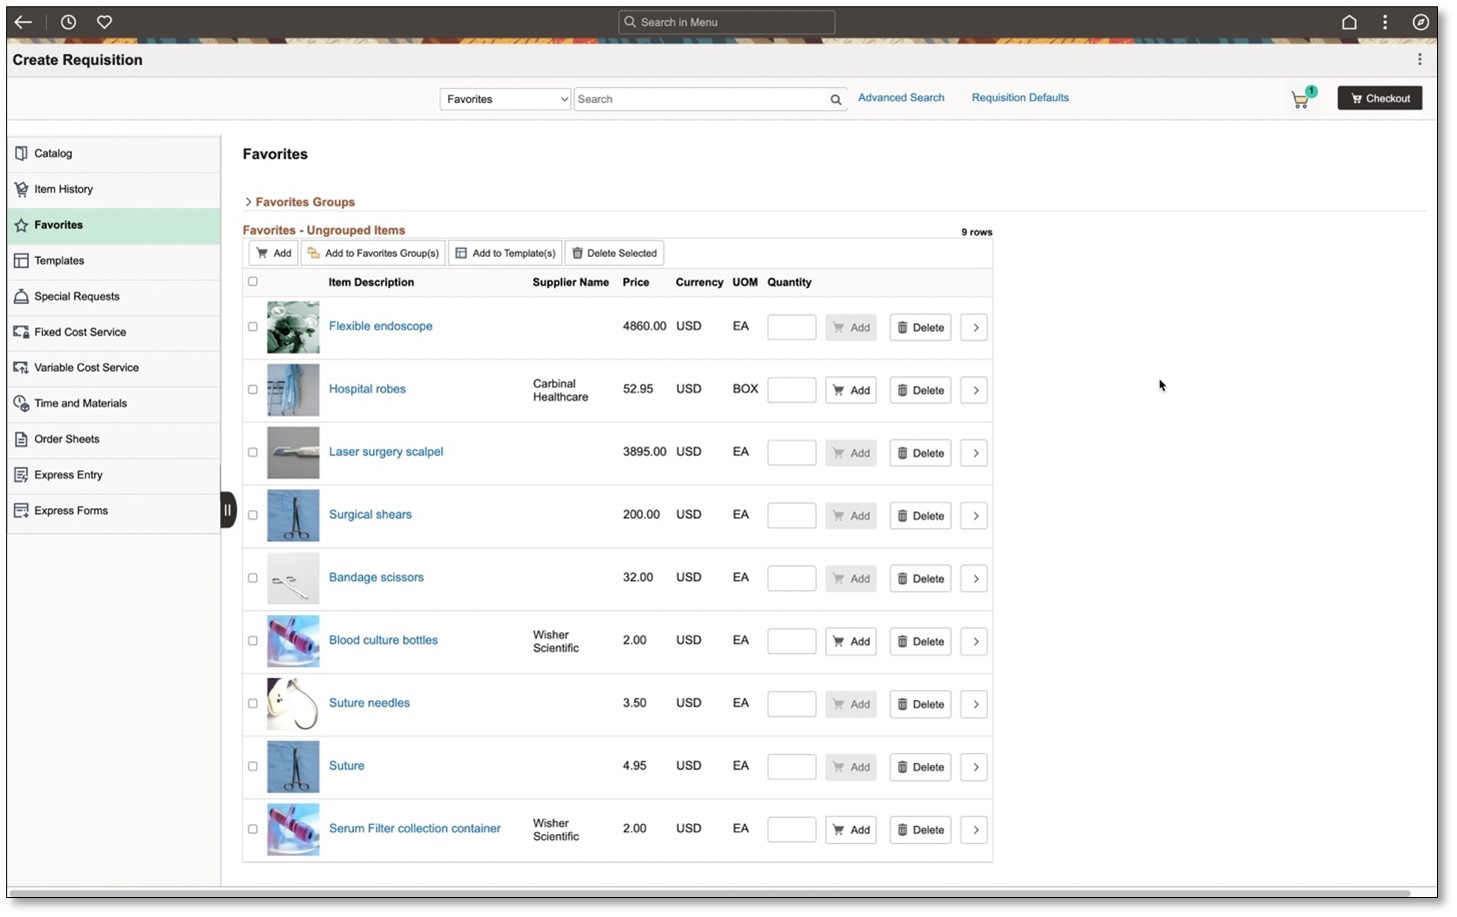Open the top bar actions menu dots
The height and width of the screenshot is (917, 1457).
click(x=1385, y=22)
